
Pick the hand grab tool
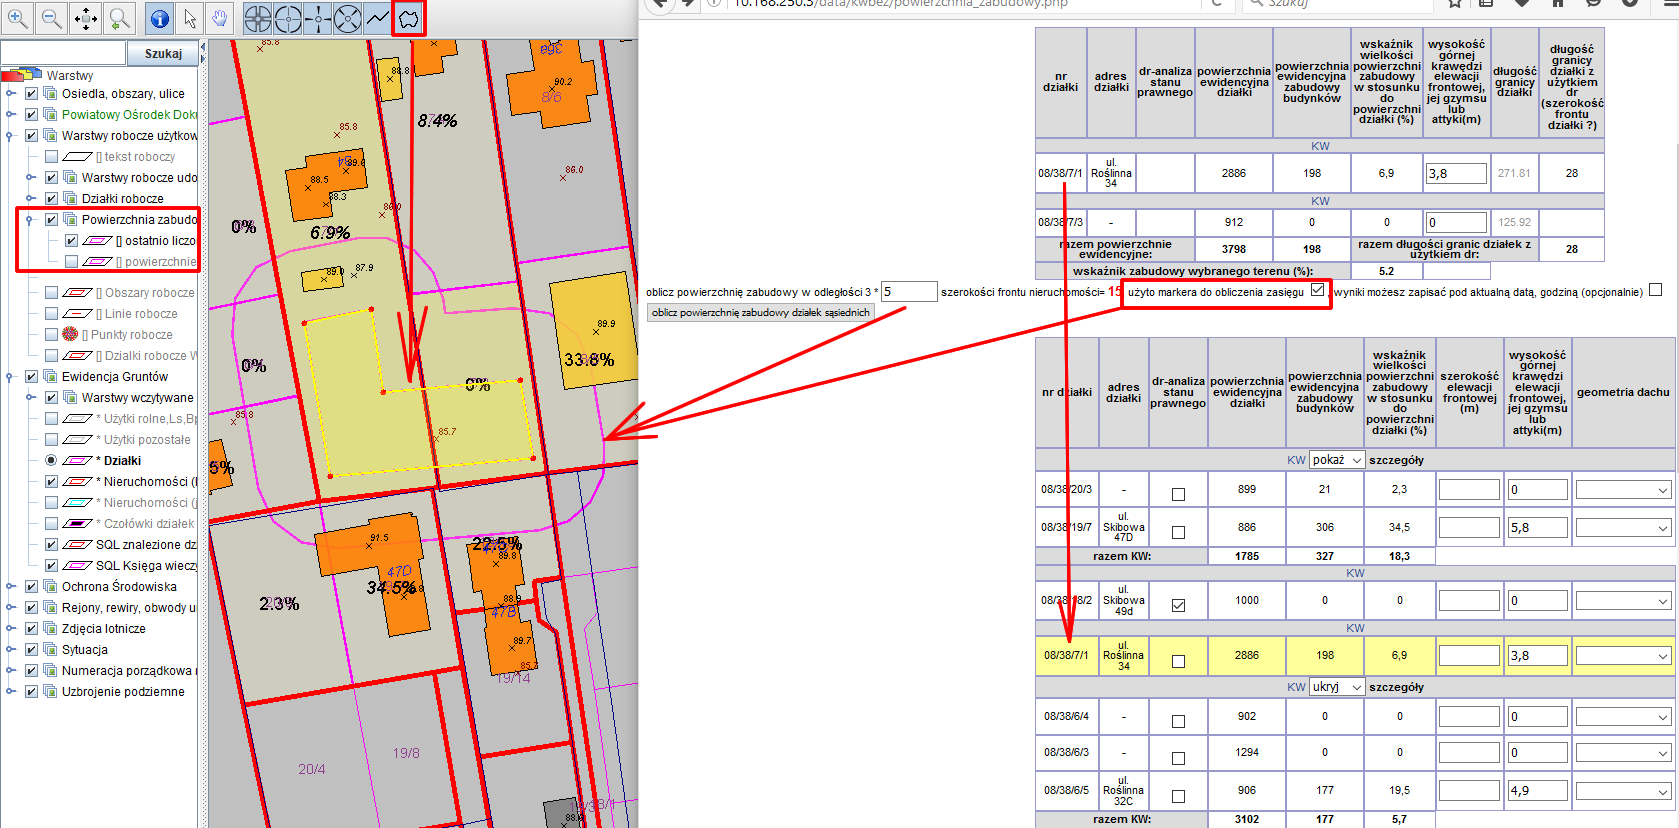tap(220, 18)
